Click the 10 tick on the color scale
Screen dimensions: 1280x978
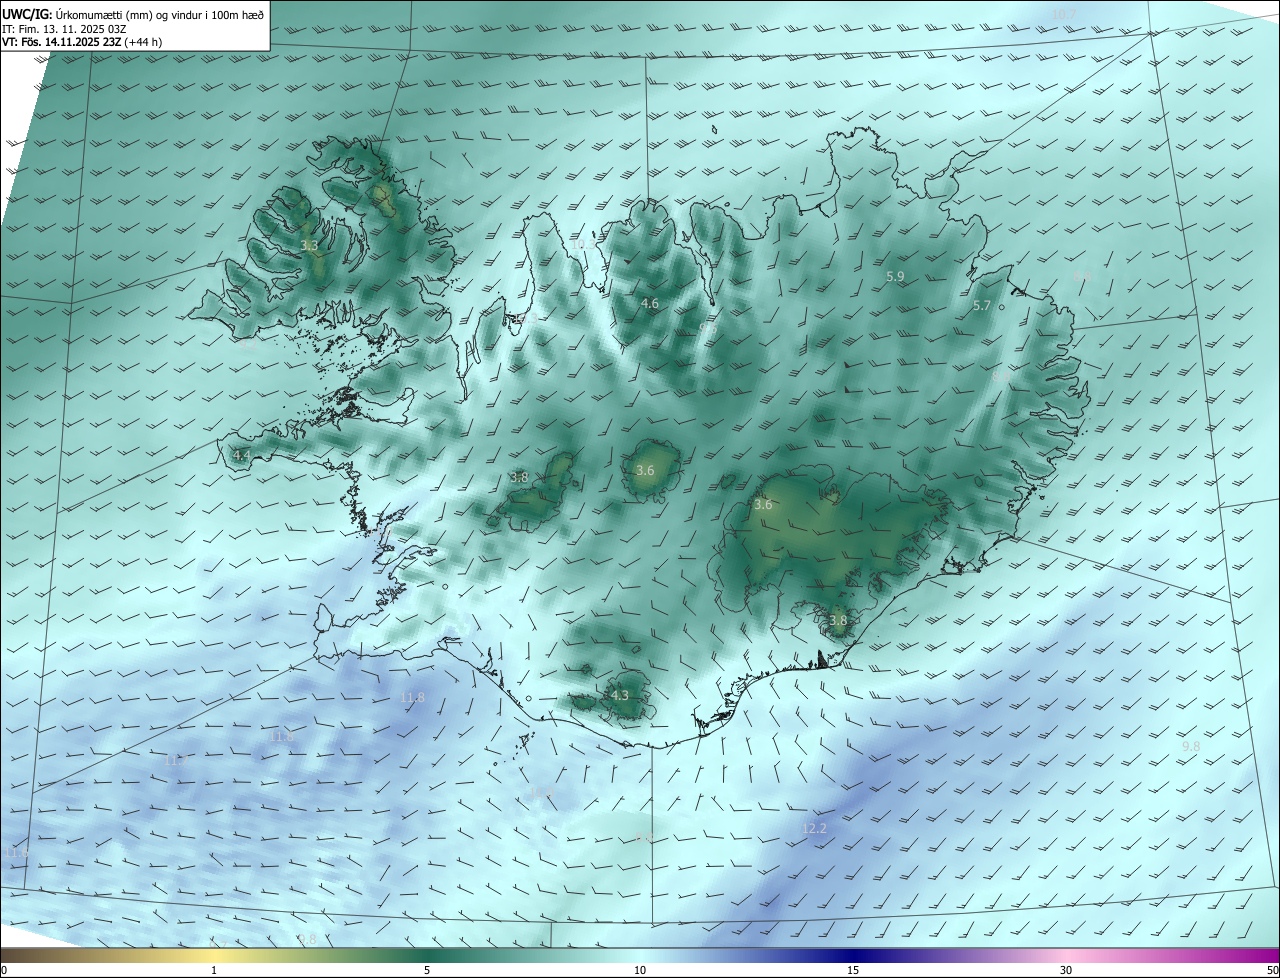click(x=640, y=970)
